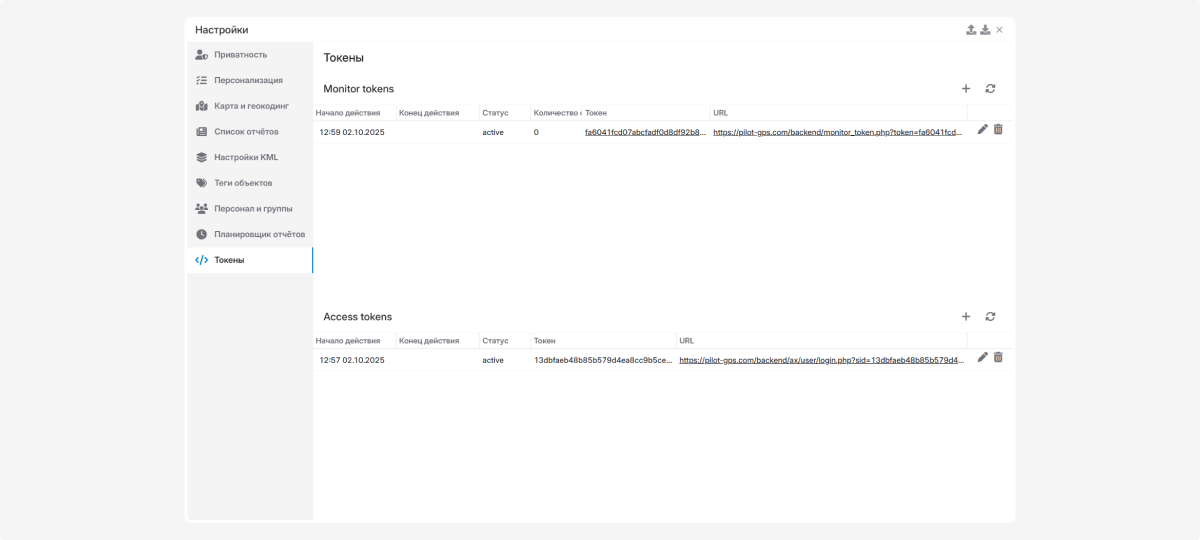Viewport: 1200px width, 540px height.
Task: Open the monitor token URL link
Action: click(838, 132)
